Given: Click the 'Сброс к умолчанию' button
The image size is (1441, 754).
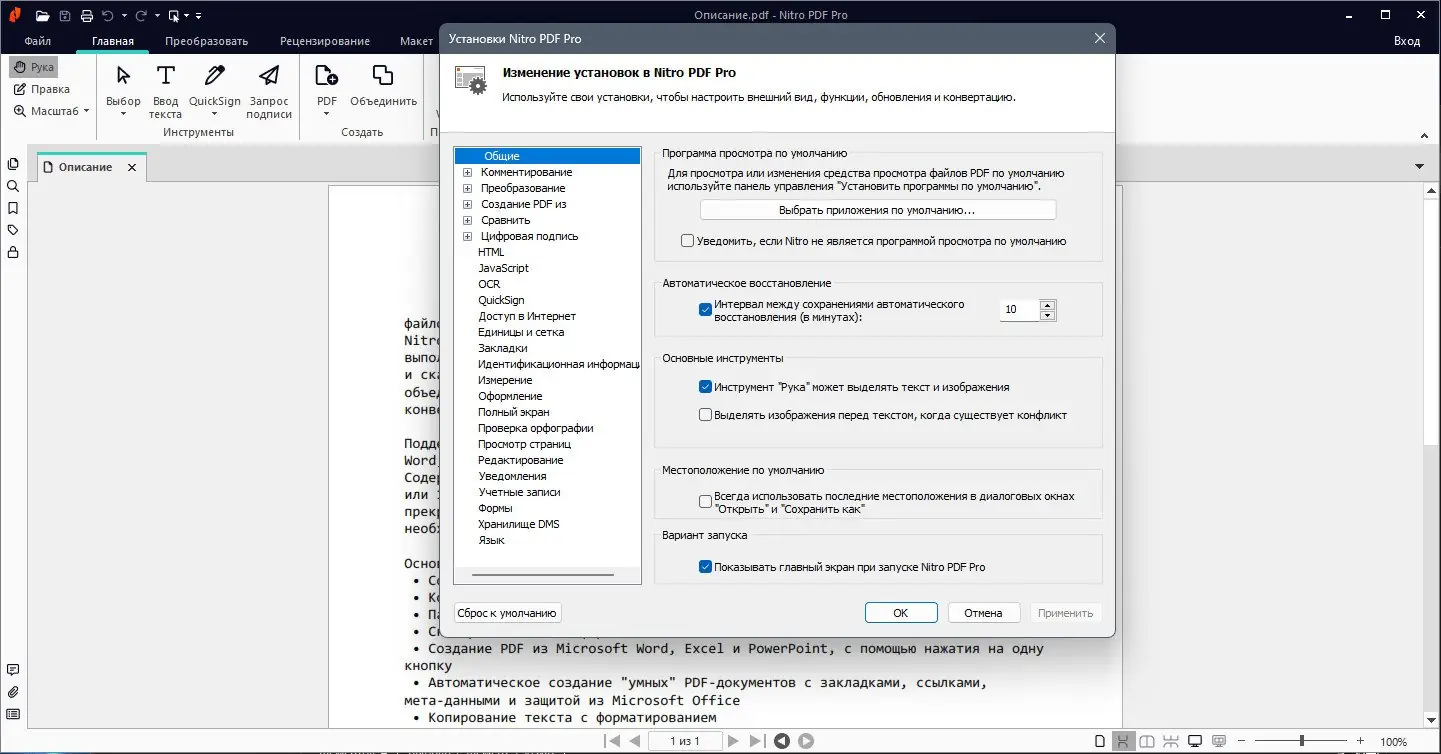Looking at the screenshot, I should [507, 612].
